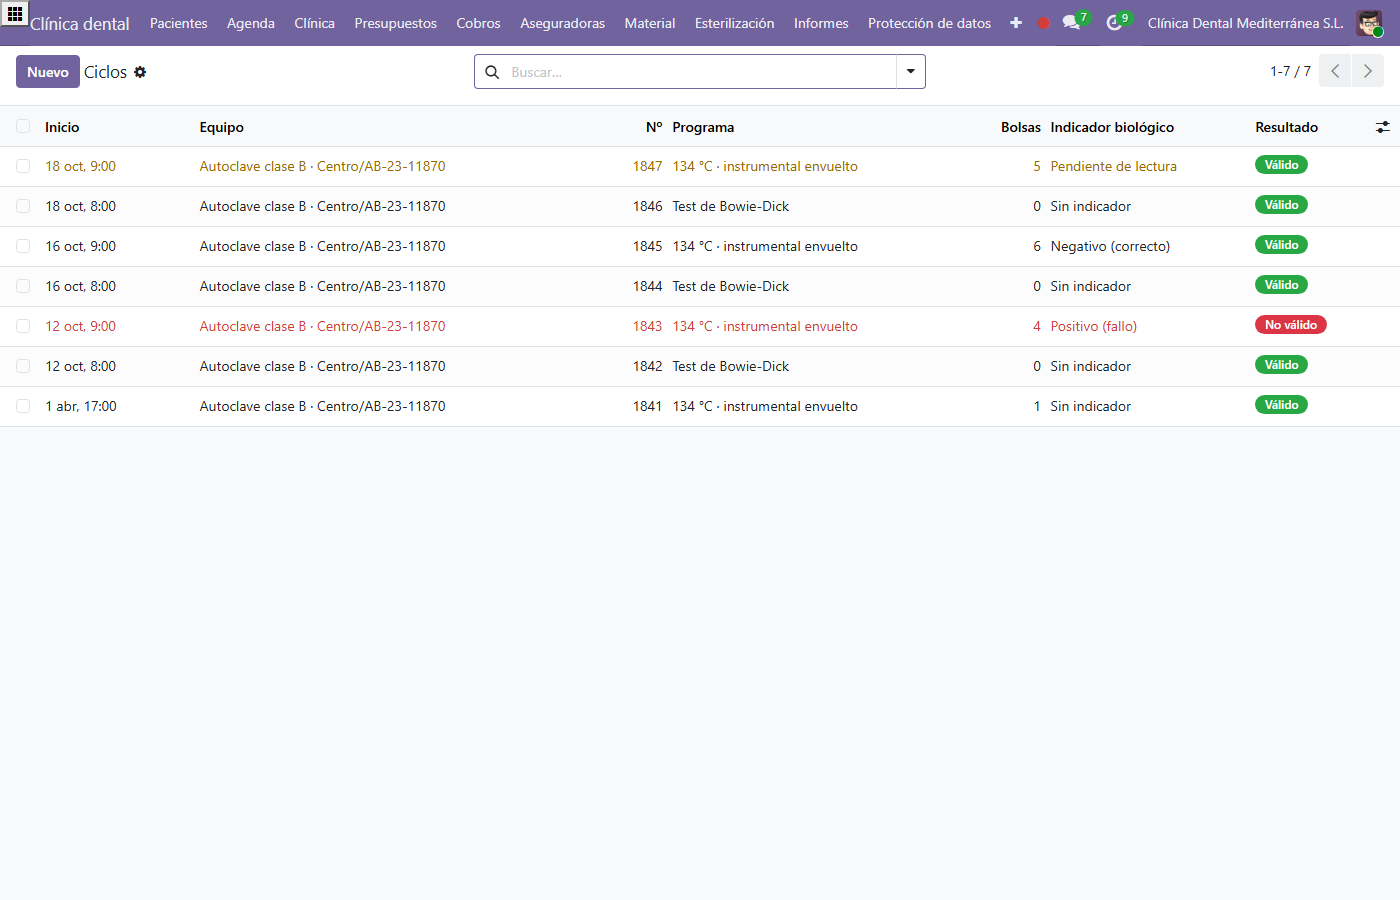
Task: Select checkbox for cycle 1846
Action: coord(23,206)
